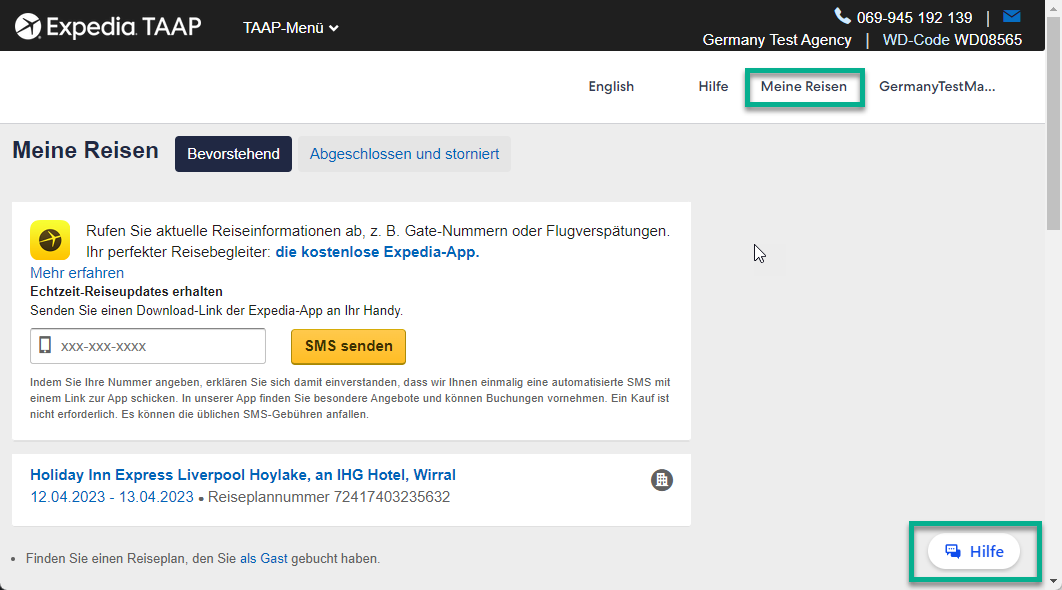Click the 12.04.2023 - 13.04.2023 date link

[x=112, y=497]
